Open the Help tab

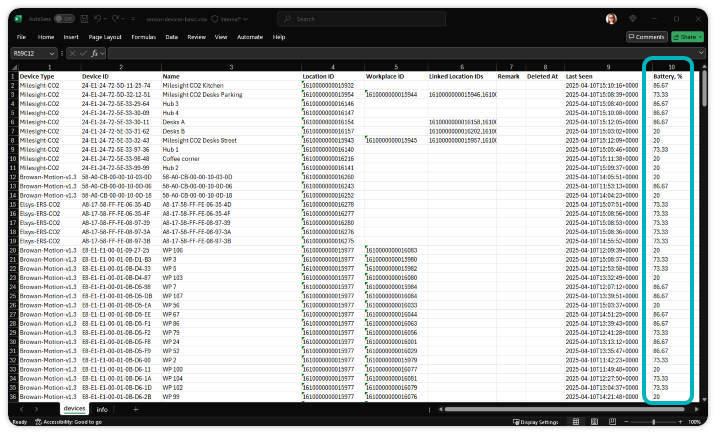(x=279, y=37)
